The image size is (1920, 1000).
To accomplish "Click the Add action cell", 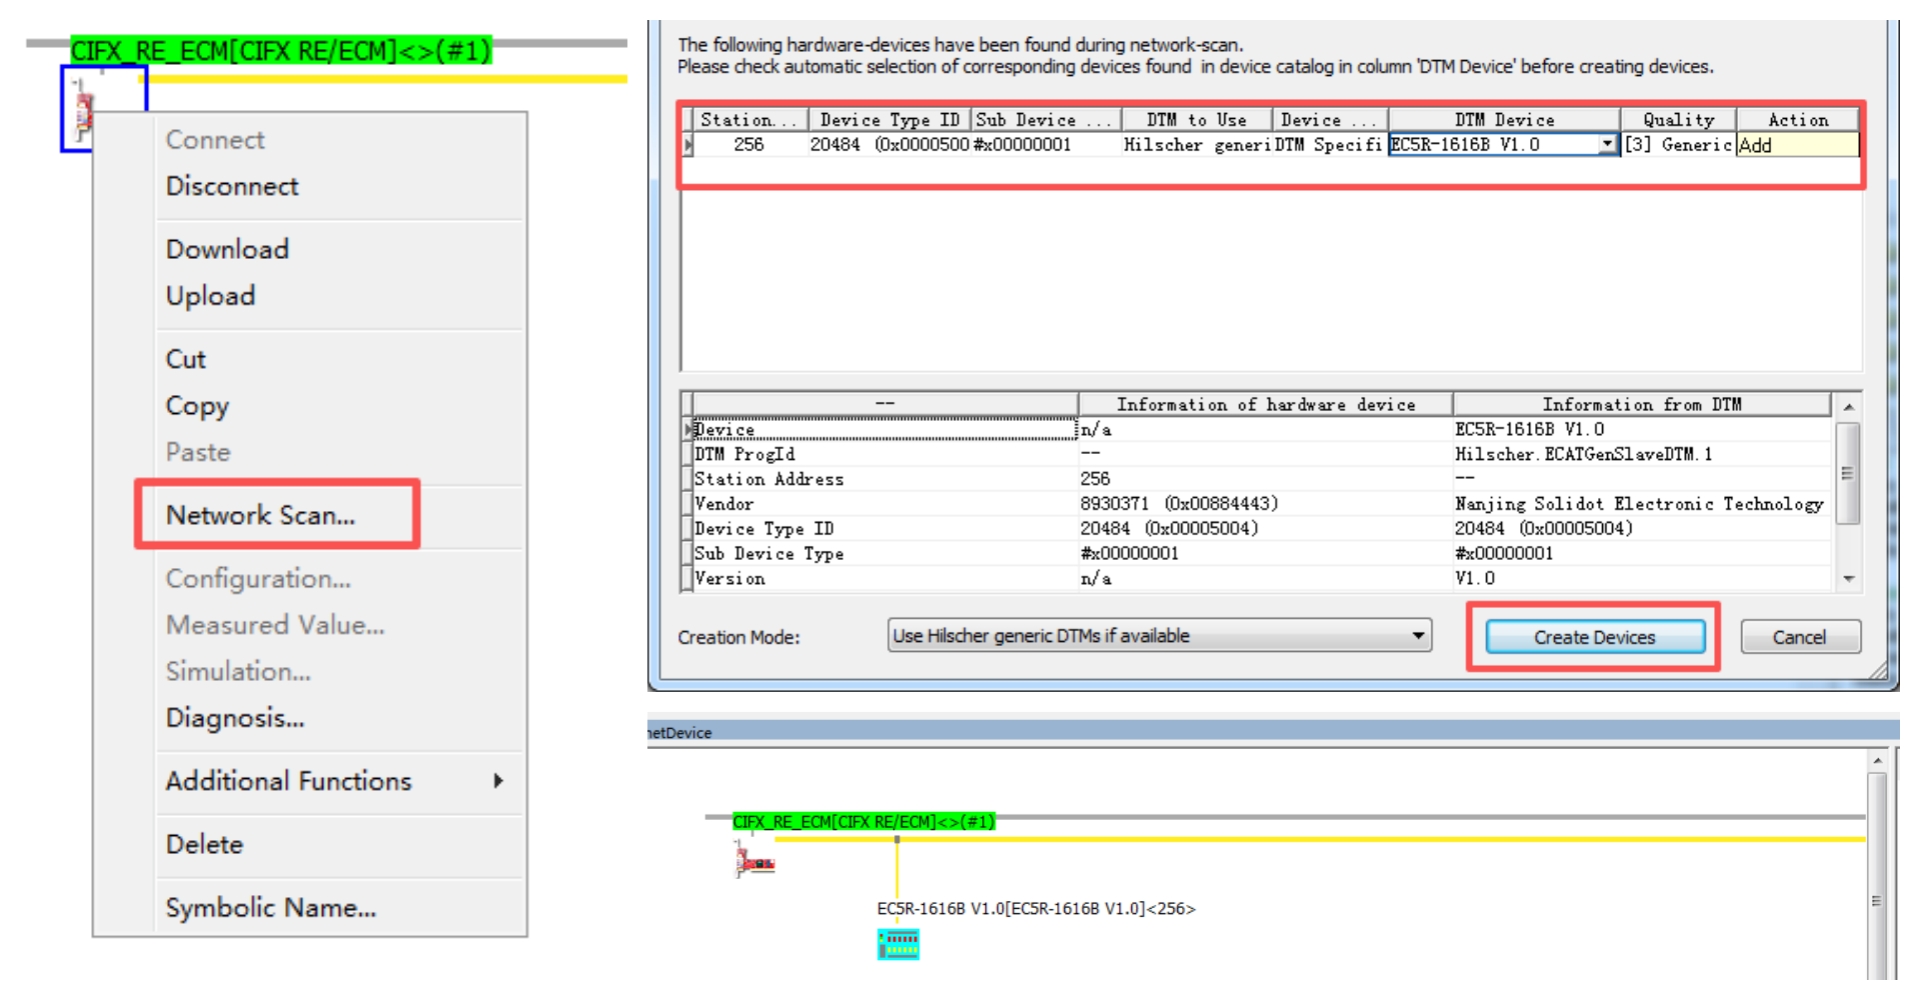I will tap(1797, 145).
